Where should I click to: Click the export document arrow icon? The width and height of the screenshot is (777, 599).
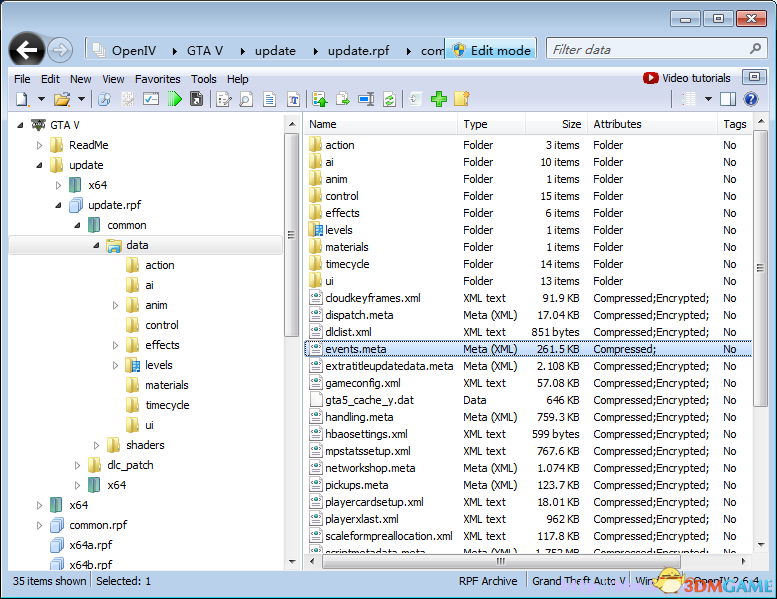343,99
